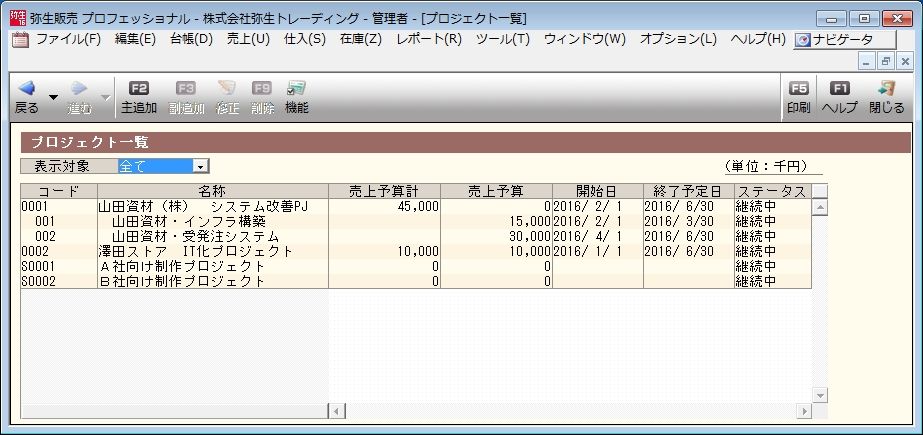Open the ウィンドウ(W) menu
The image size is (923, 435).
[x=585, y=39]
